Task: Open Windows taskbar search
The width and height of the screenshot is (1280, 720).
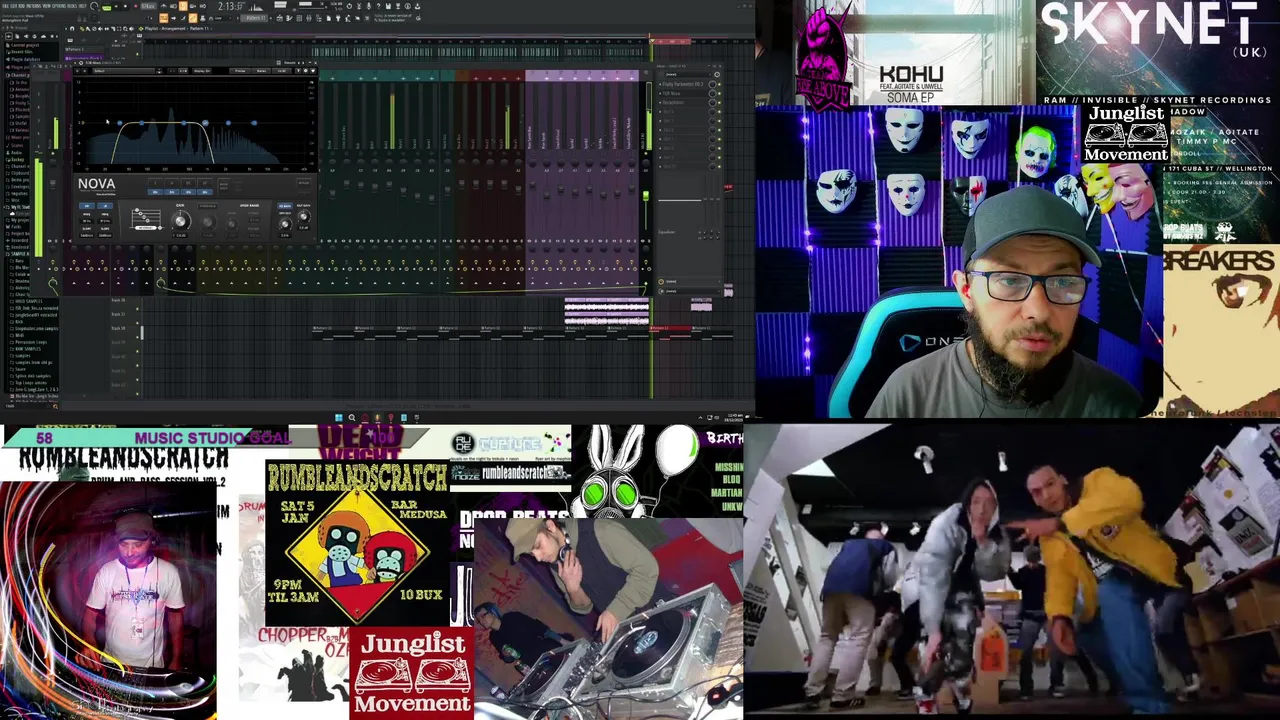Action: coord(351,417)
